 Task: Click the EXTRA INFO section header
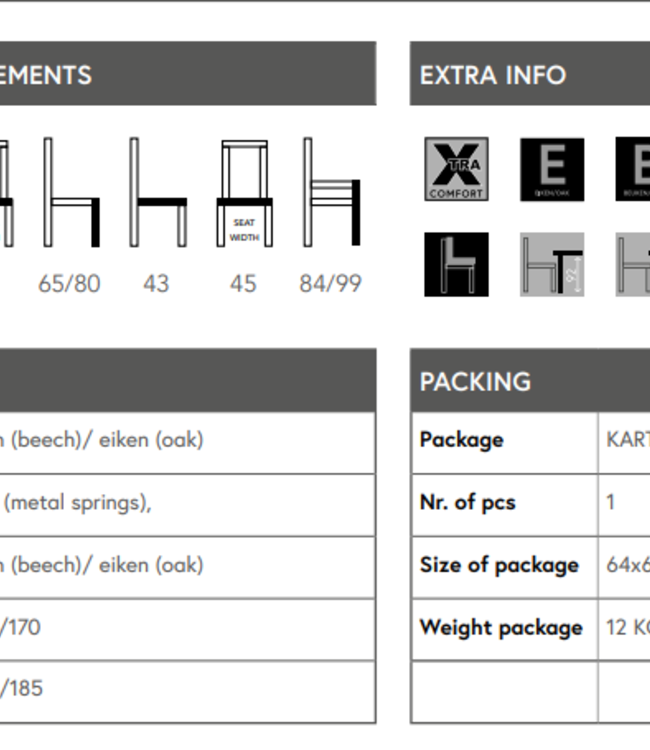click(x=493, y=75)
